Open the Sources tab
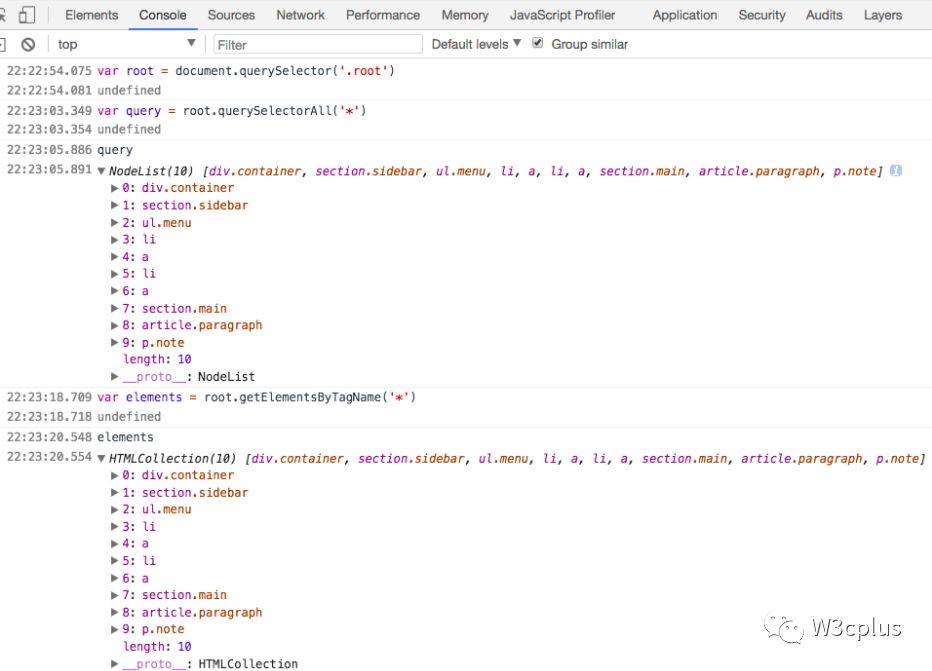The image size is (932, 671). click(x=231, y=15)
